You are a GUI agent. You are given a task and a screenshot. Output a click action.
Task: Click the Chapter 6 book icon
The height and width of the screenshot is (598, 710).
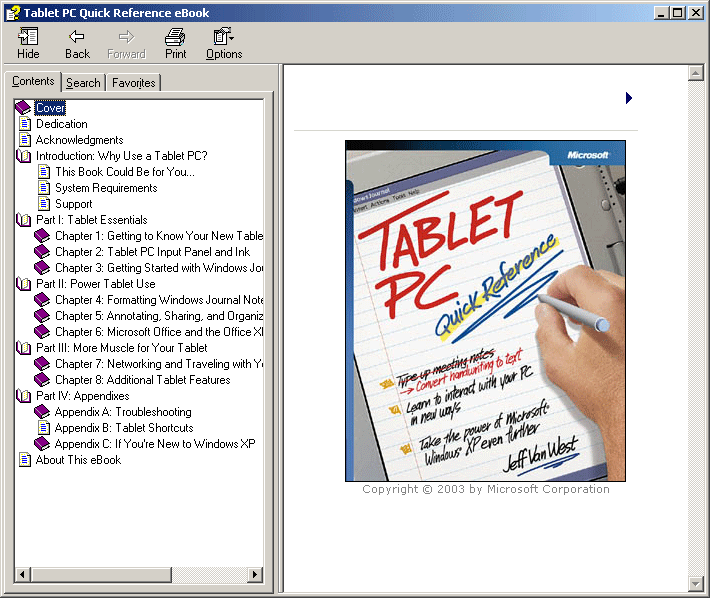42,332
